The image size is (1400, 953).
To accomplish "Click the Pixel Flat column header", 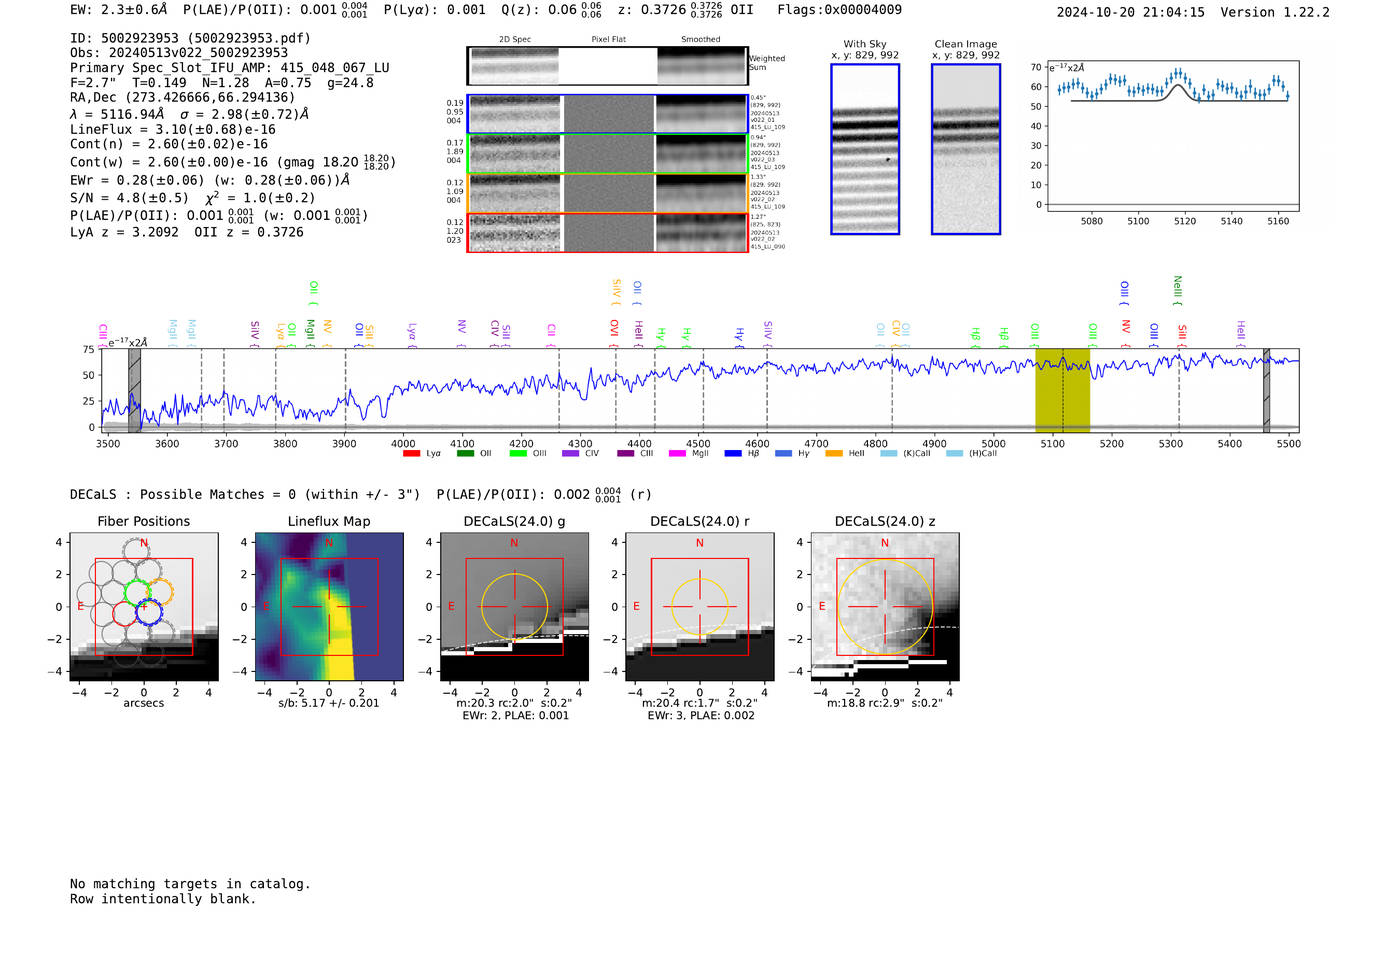I will tap(608, 39).
